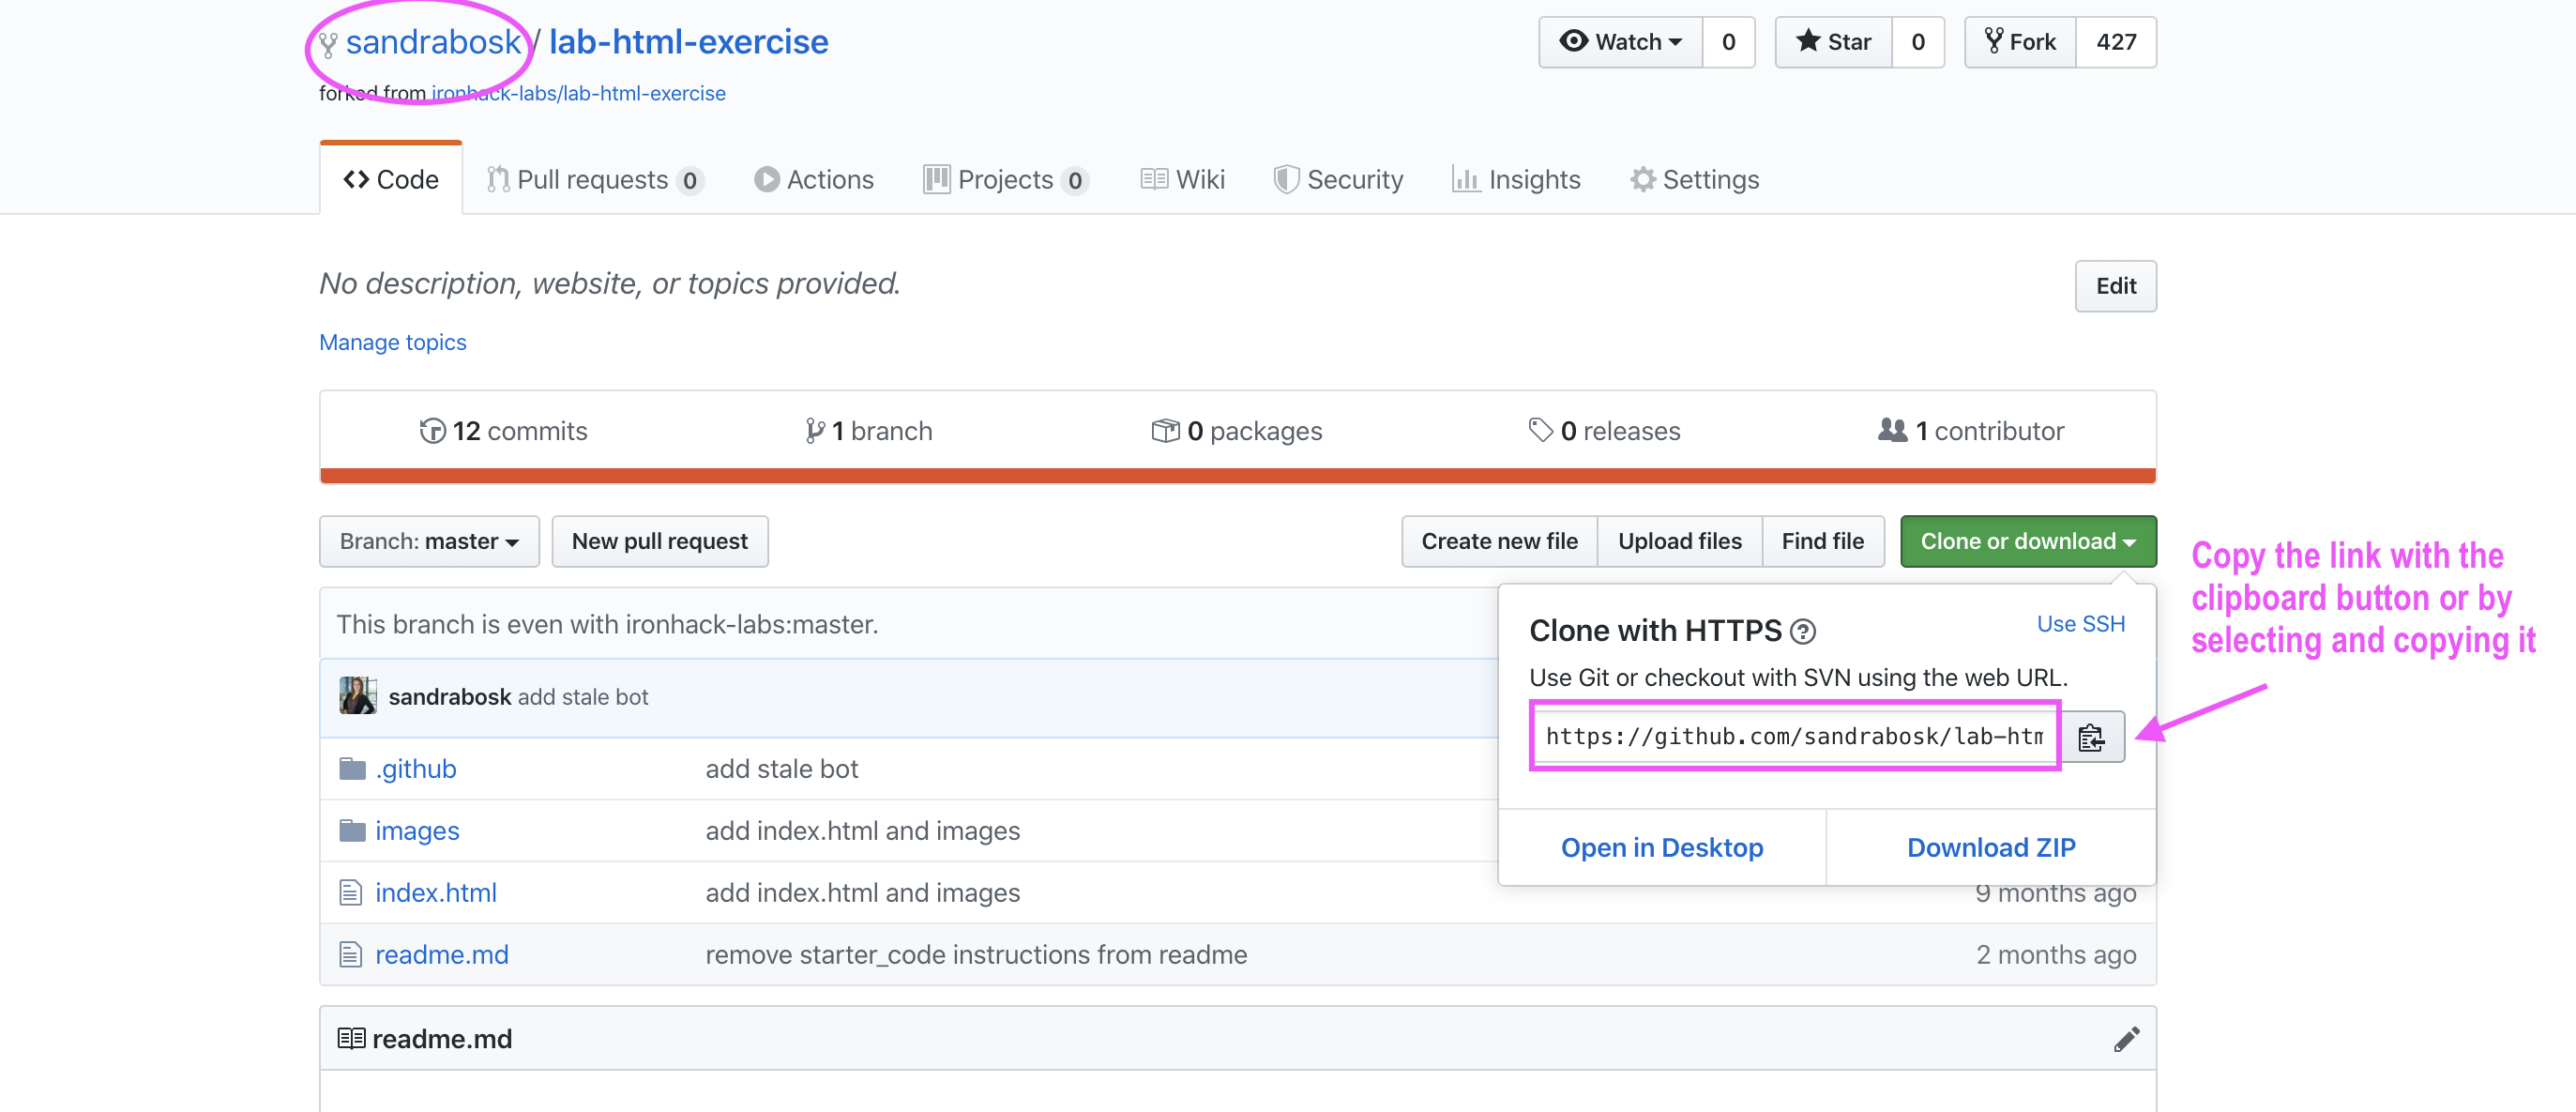Viewport: 2576px width, 1112px height.
Task: Switch to the Pull requests tab
Action: (x=594, y=180)
